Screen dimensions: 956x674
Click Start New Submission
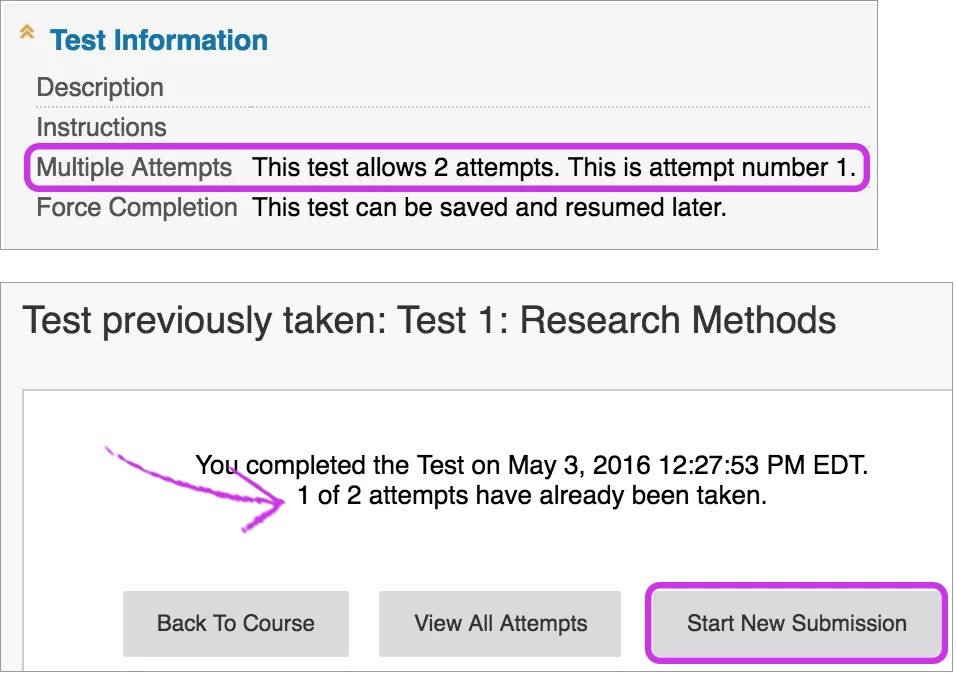[795, 623]
